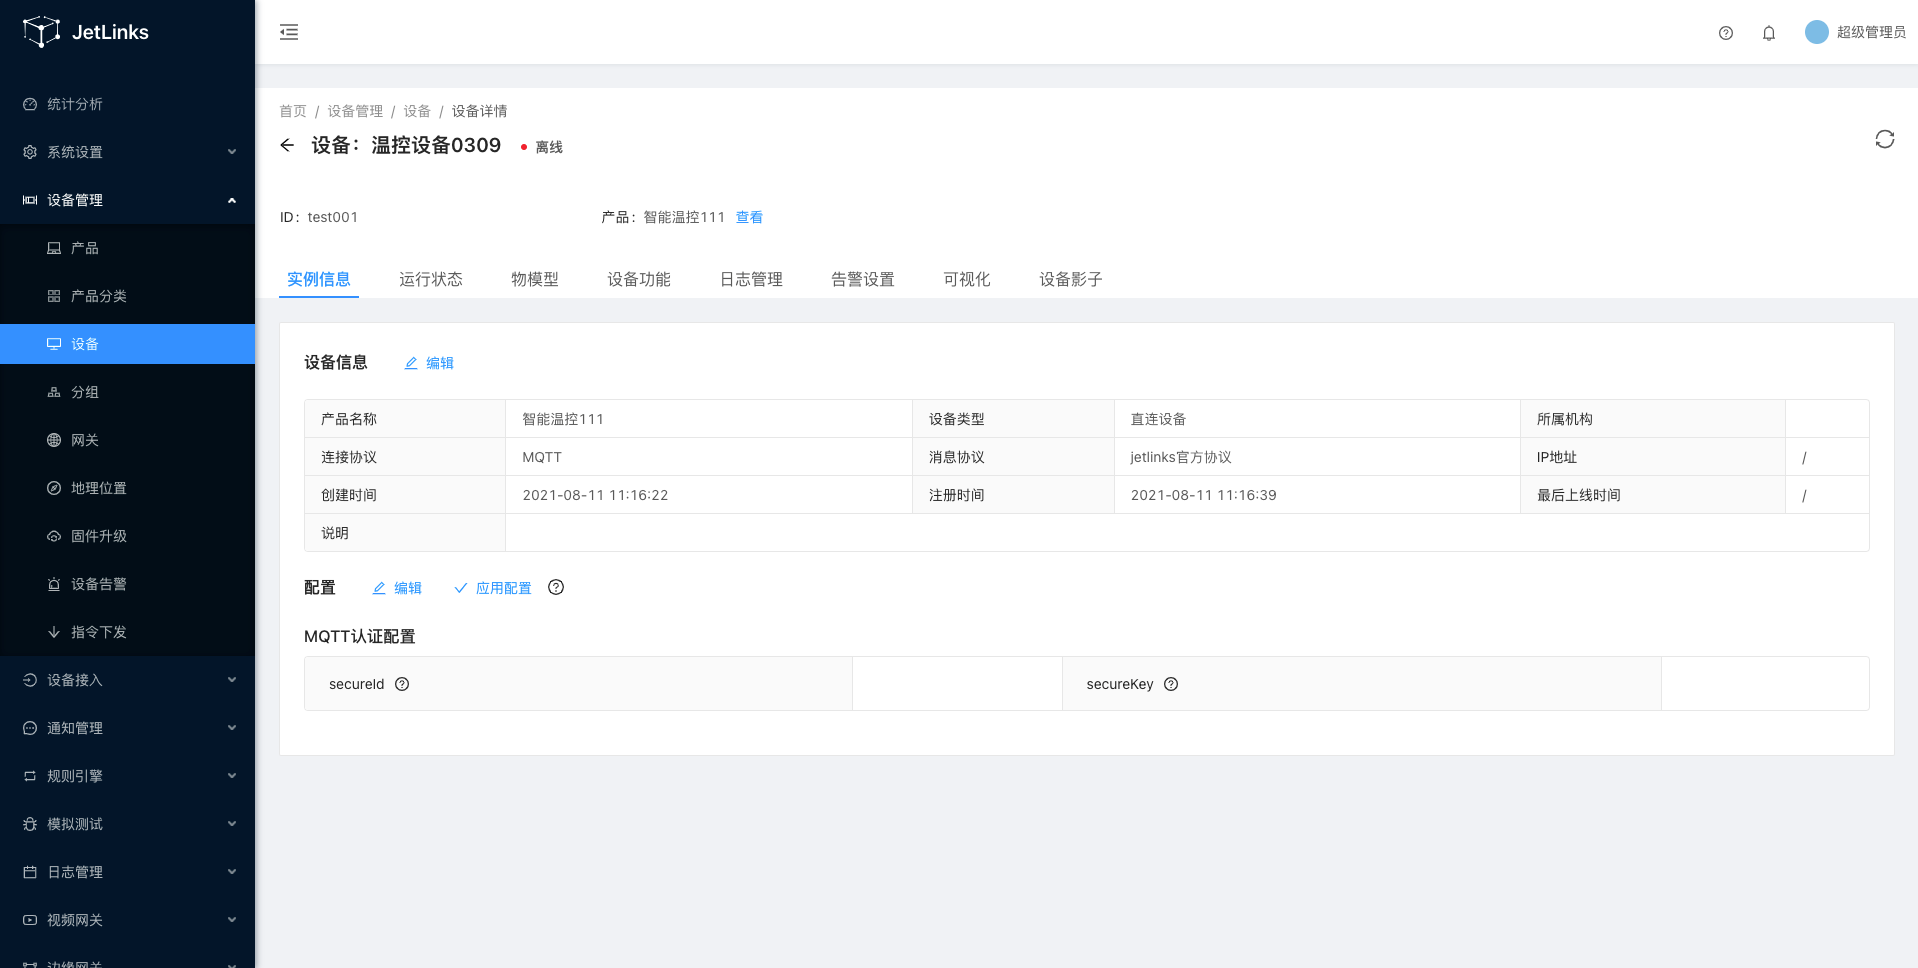
Task: Refresh device details with reload icon
Action: (1885, 139)
